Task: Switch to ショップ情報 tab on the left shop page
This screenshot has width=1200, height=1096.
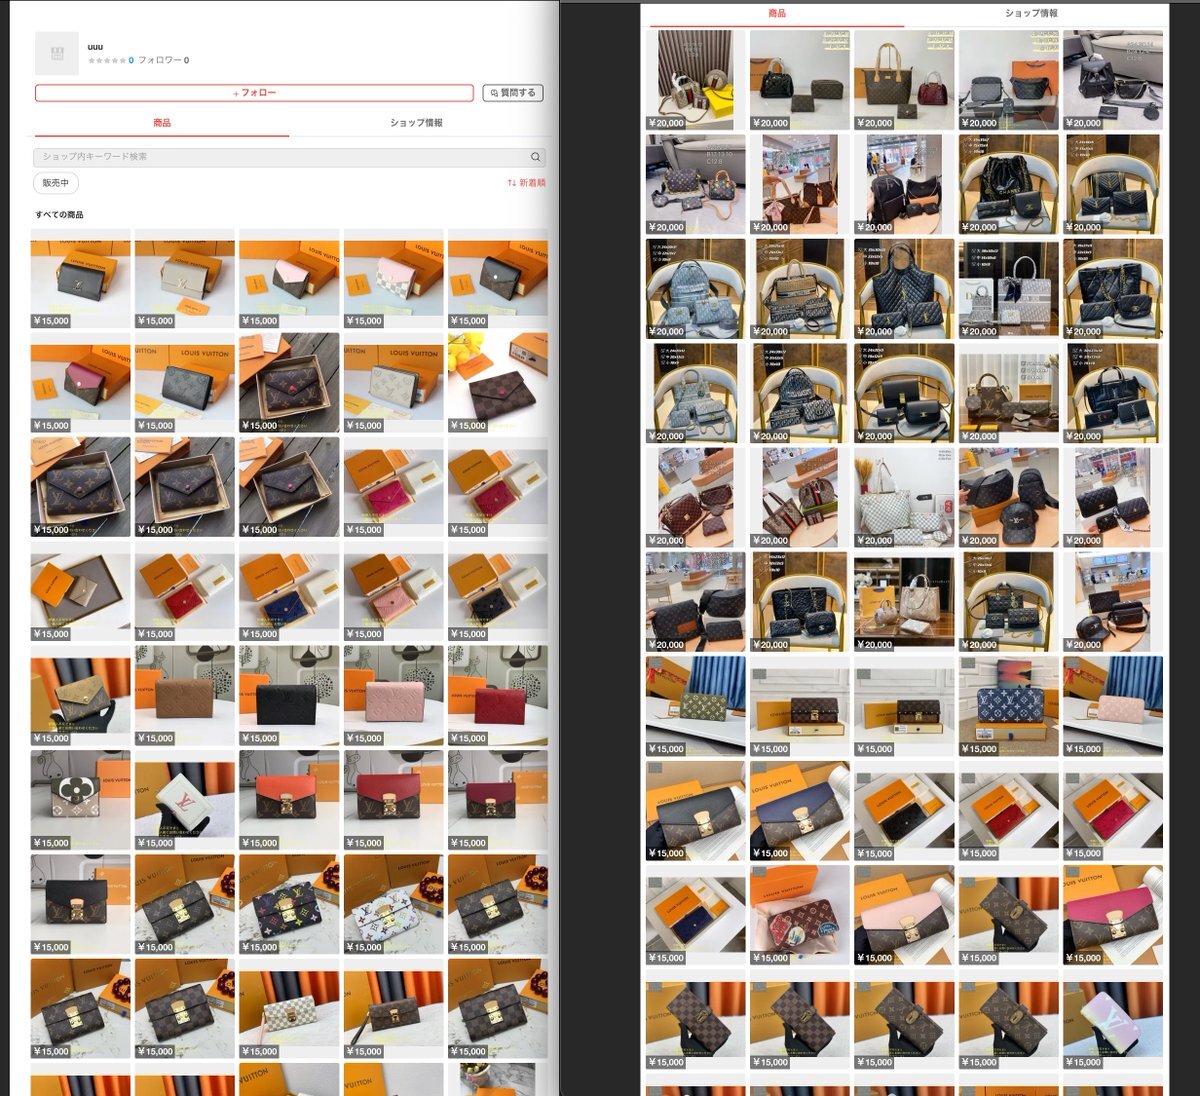Action: point(416,123)
